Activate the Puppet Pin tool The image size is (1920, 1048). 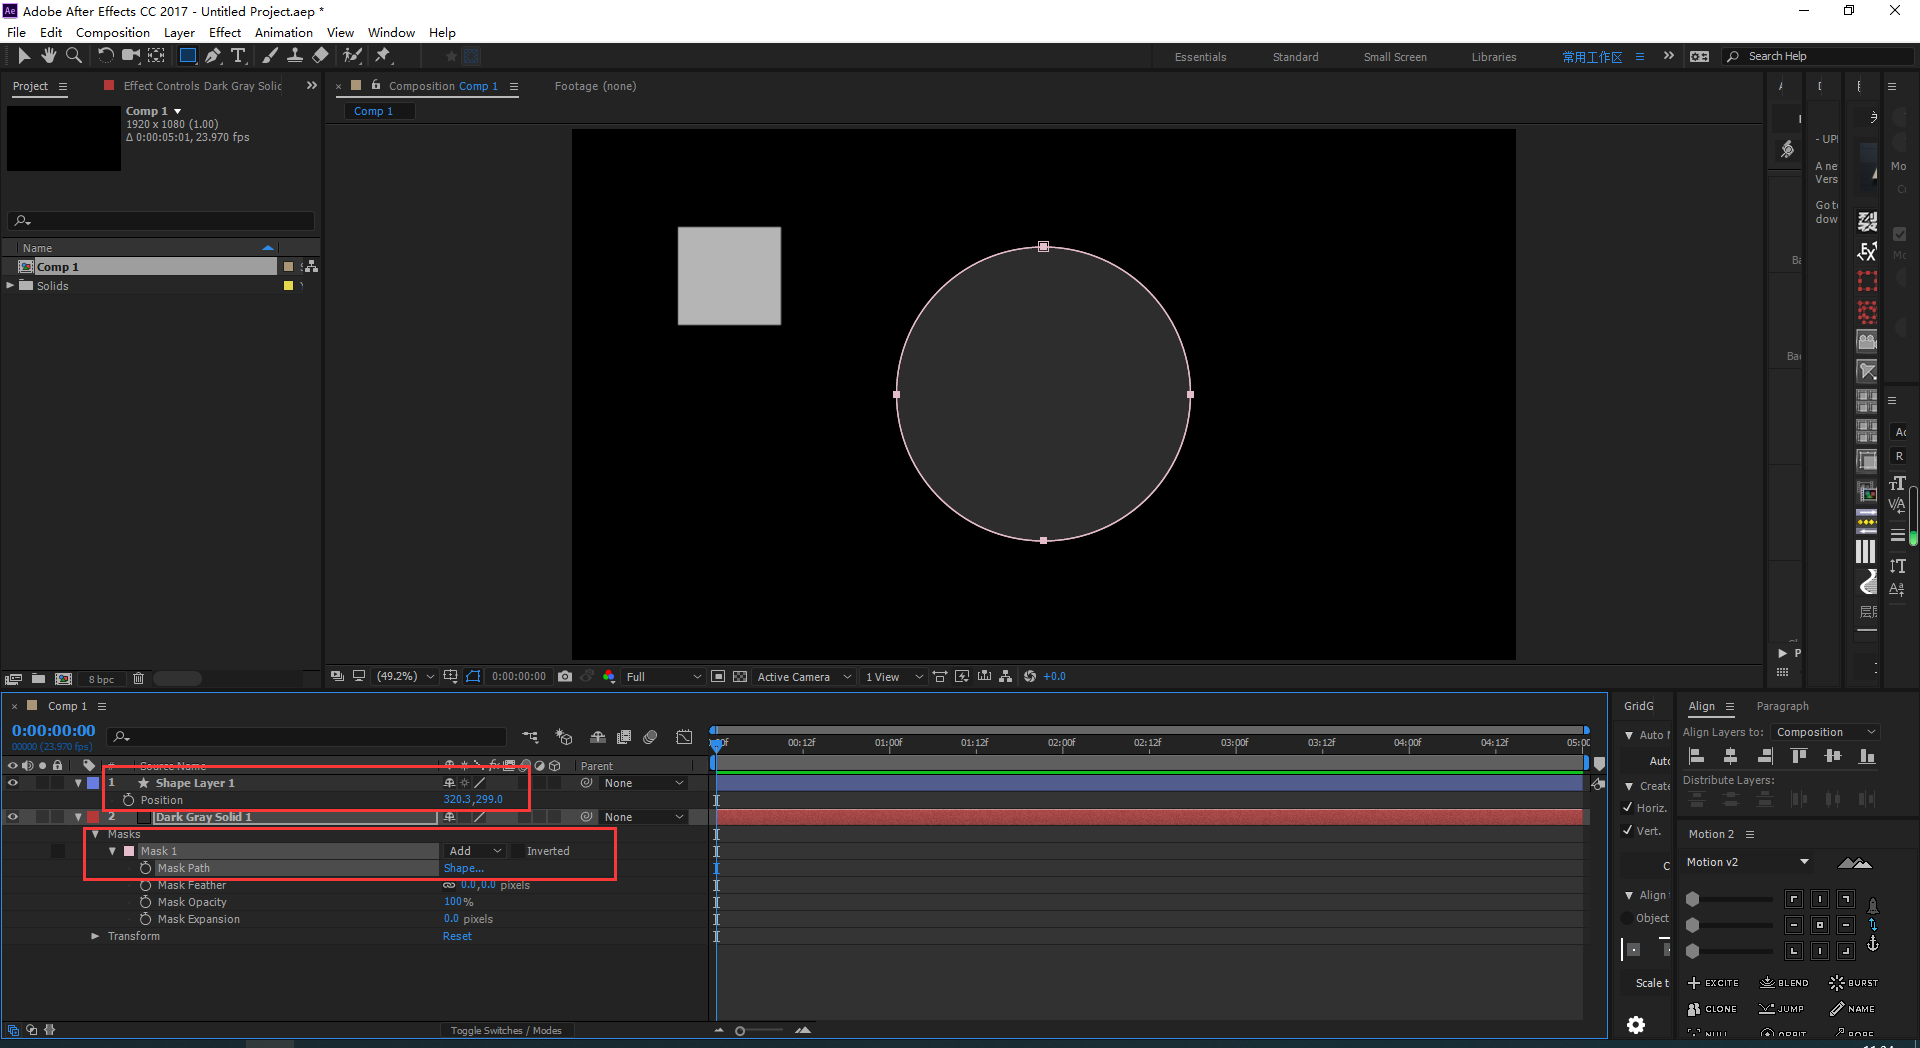[x=383, y=56]
